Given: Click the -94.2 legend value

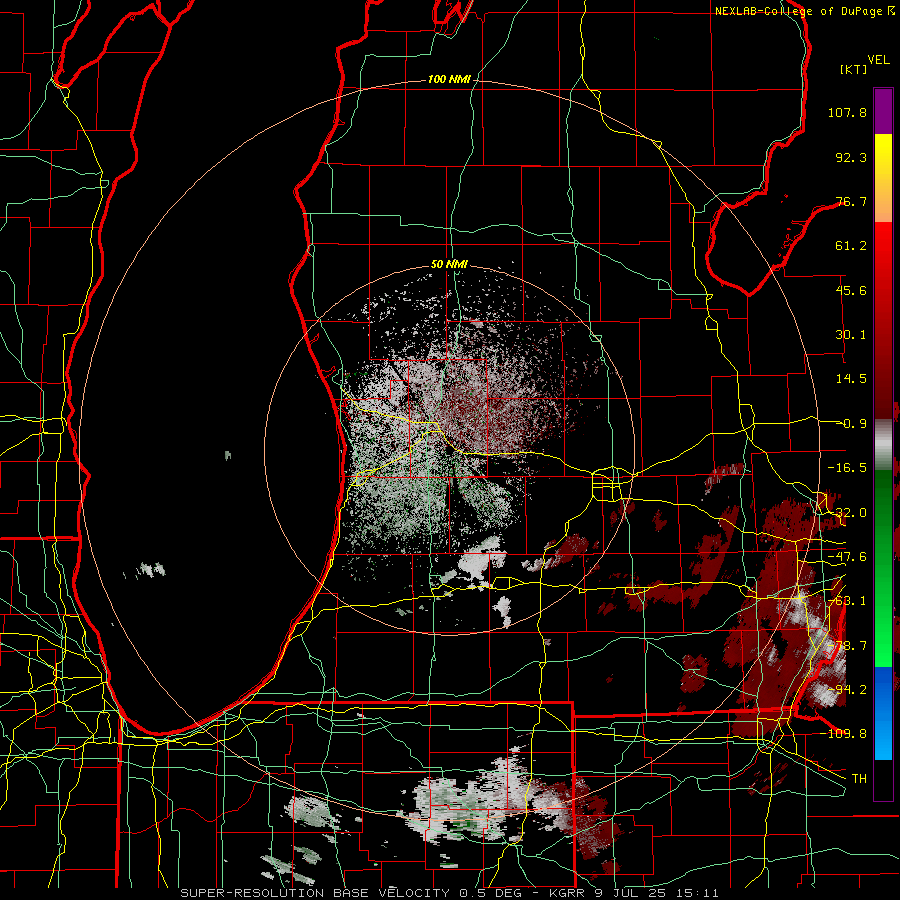Looking at the screenshot, I should coord(847,689).
